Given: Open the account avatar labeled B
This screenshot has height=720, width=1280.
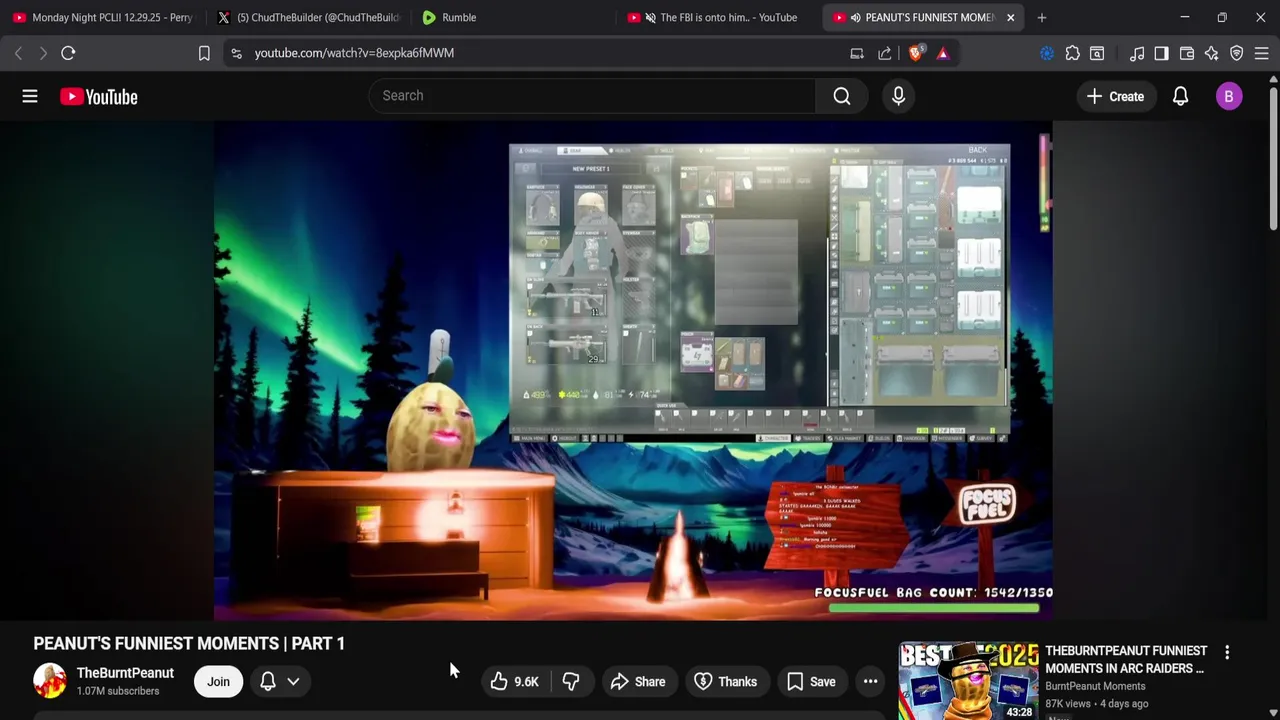Looking at the screenshot, I should [1229, 96].
